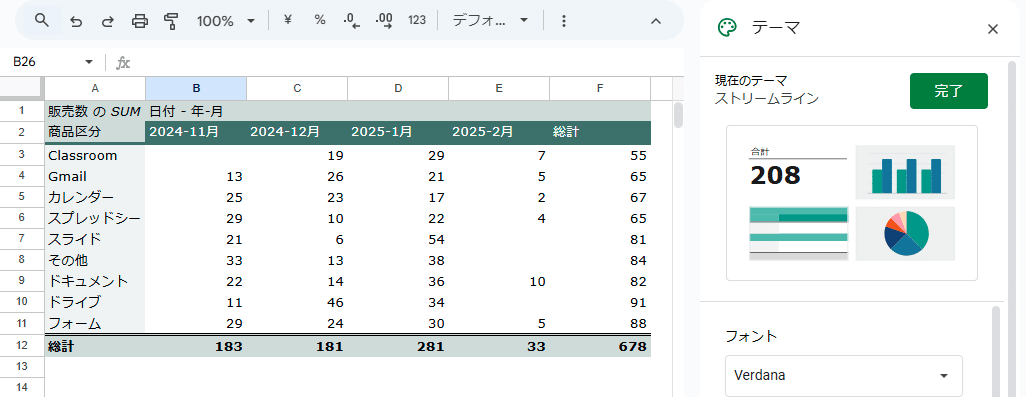
Task: Click the 'Gmail' row label
Action: click(95, 177)
